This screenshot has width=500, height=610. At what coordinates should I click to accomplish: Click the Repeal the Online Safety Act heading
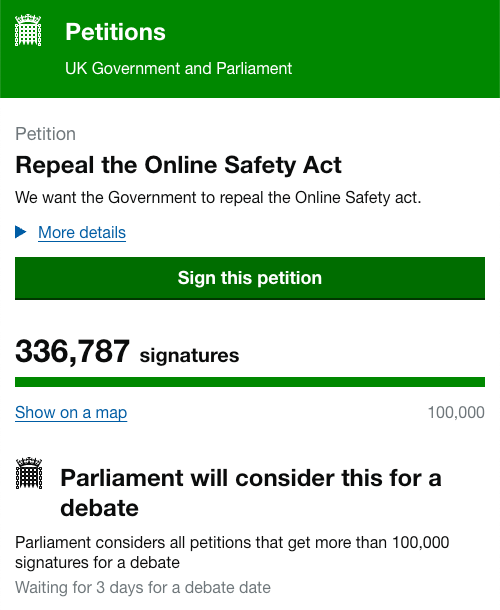point(178,165)
